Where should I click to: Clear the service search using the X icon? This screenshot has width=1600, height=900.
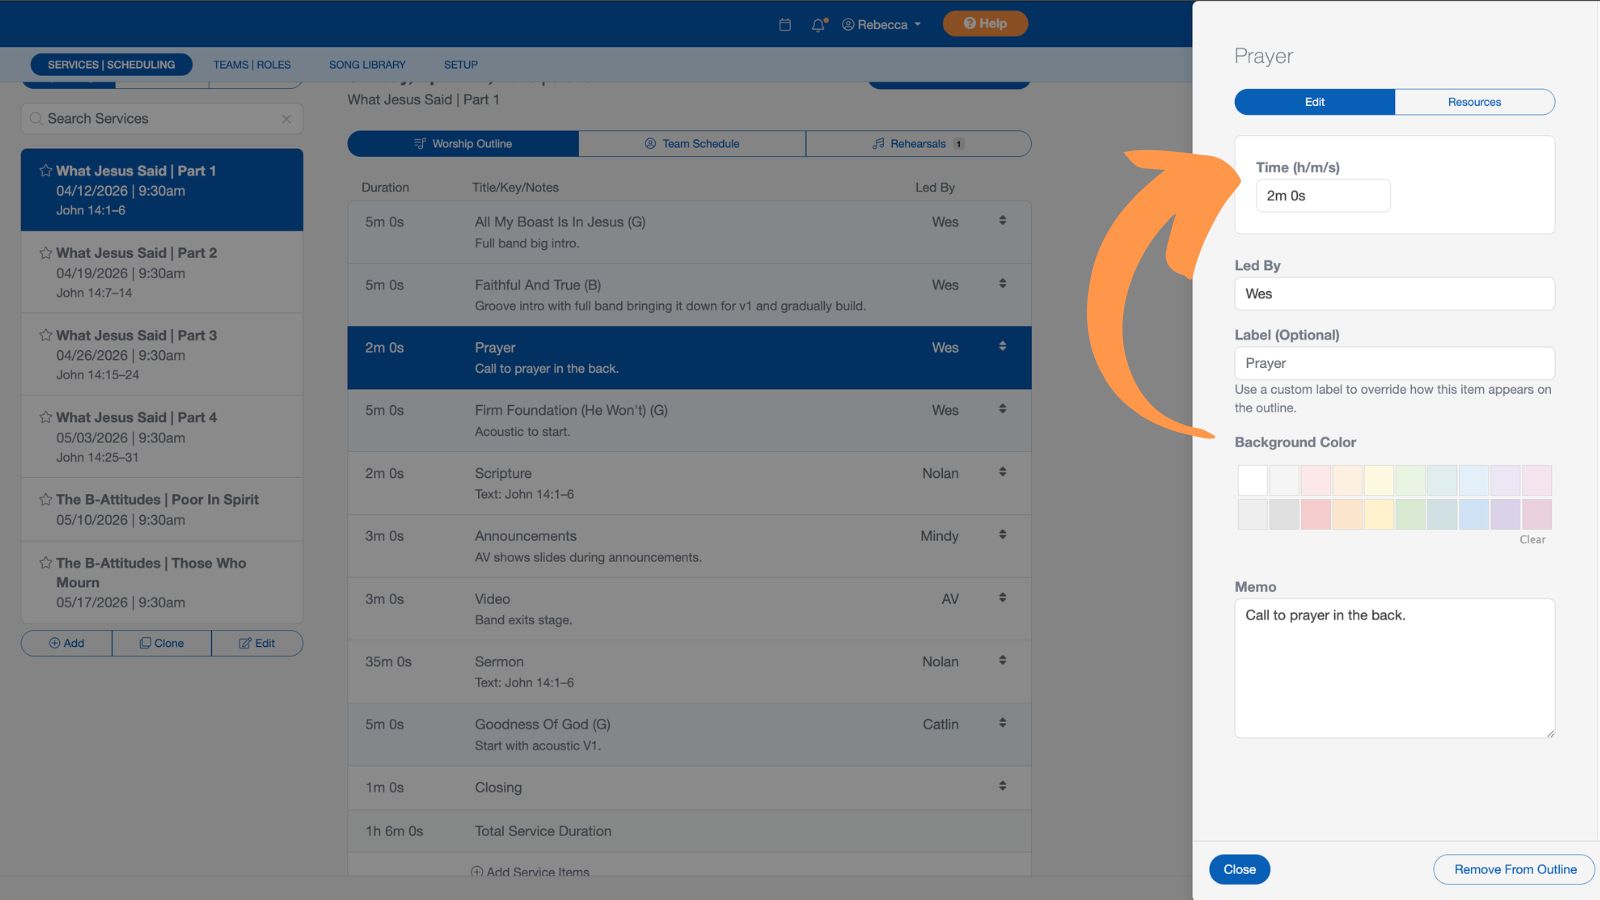pyautogui.click(x=287, y=118)
